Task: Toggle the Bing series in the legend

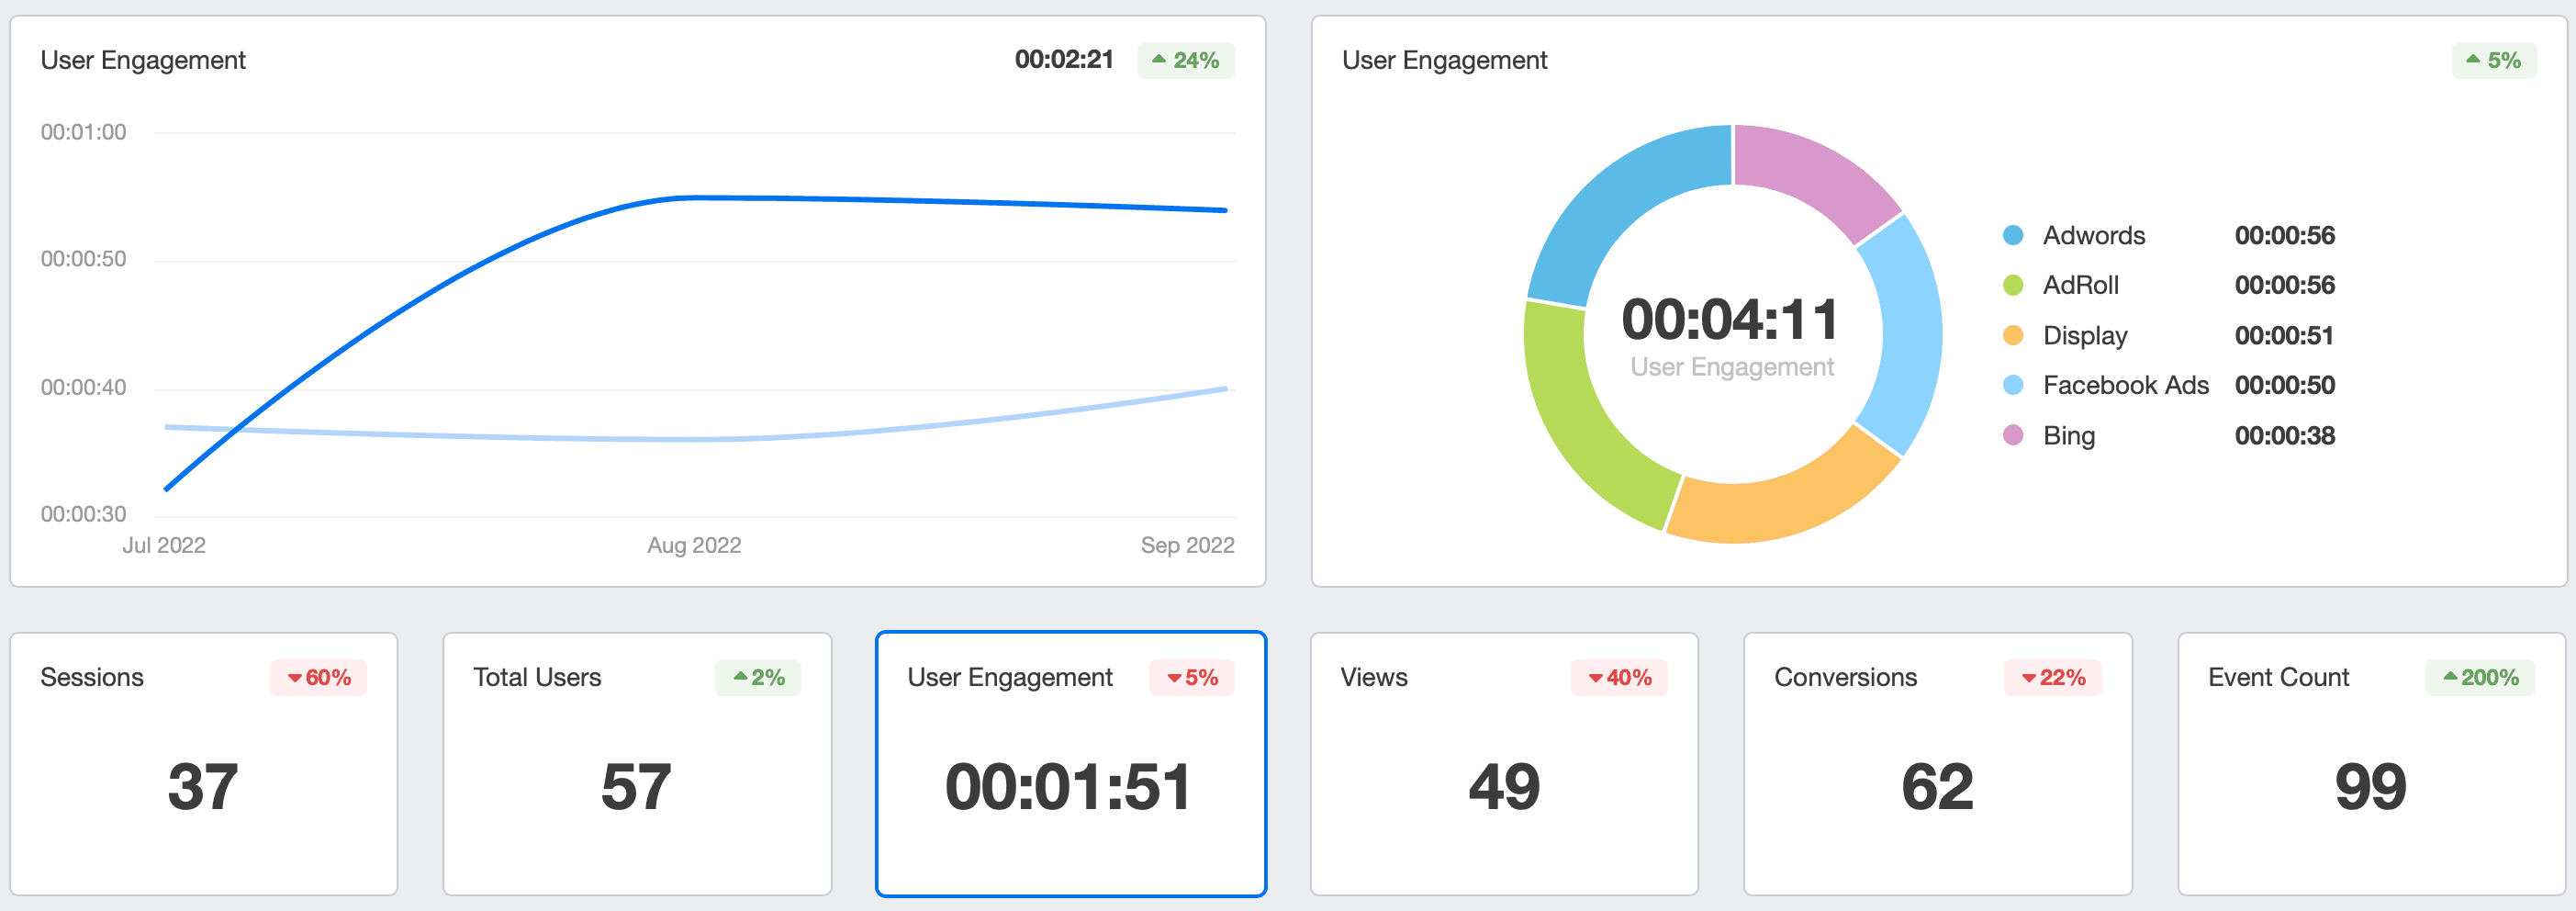Action: (x=2068, y=436)
